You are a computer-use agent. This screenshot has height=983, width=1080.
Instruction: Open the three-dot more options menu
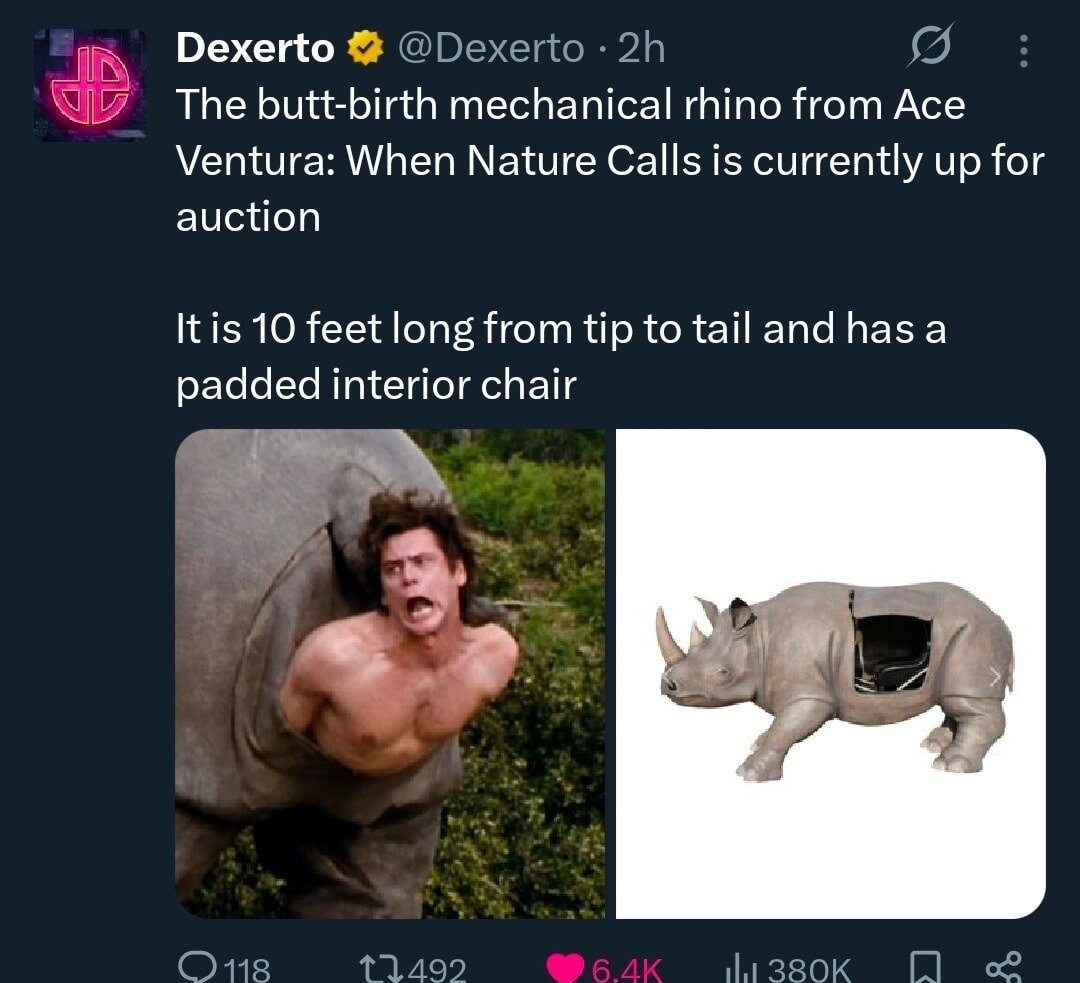point(1023,50)
